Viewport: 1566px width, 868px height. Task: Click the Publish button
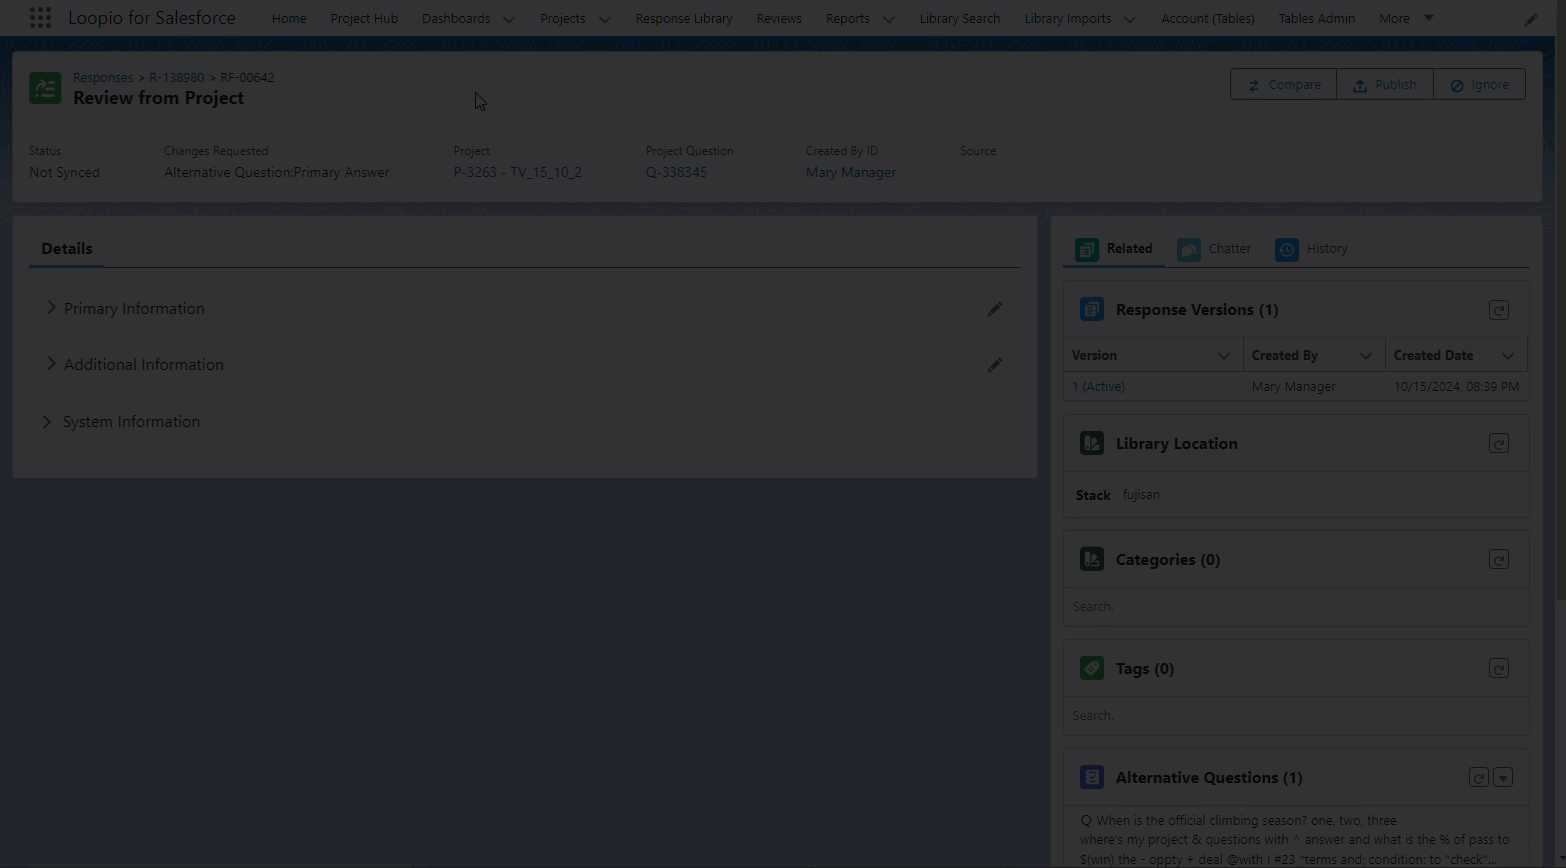point(1384,85)
